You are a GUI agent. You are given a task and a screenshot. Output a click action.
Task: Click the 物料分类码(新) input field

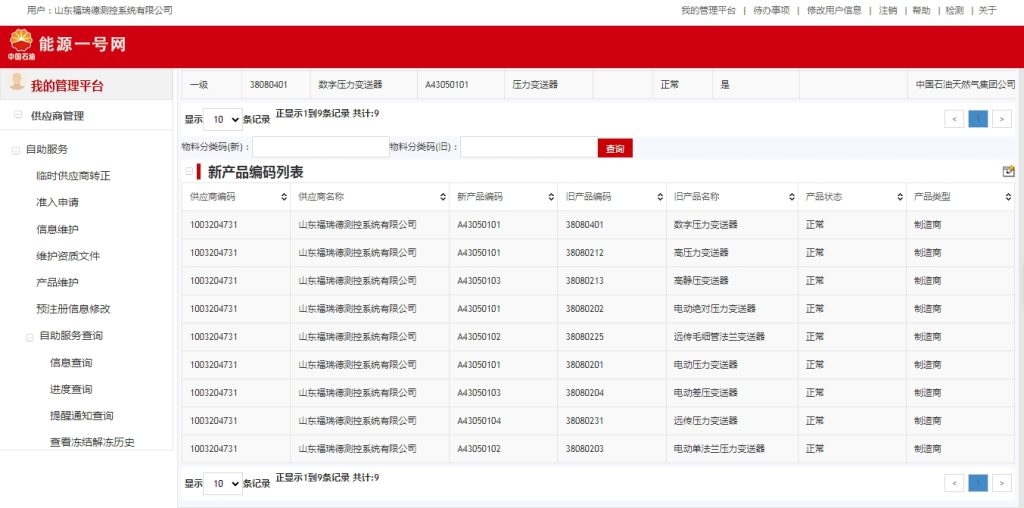click(x=319, y=148)
